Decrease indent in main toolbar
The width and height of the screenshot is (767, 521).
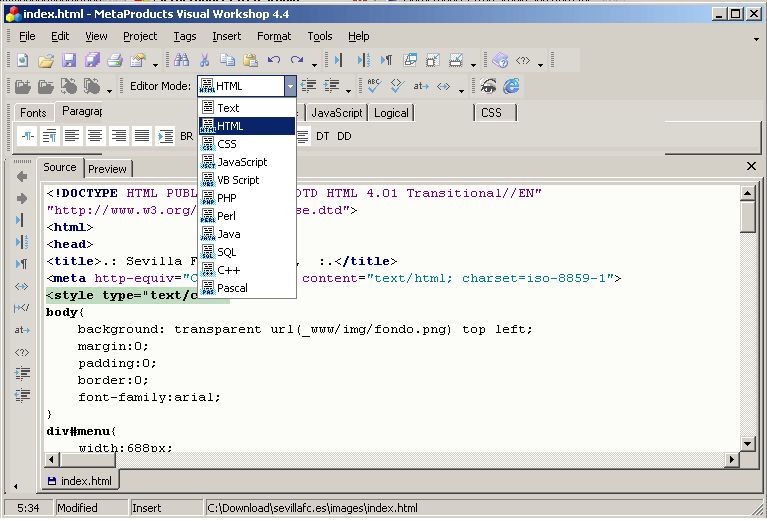(308, 86)
